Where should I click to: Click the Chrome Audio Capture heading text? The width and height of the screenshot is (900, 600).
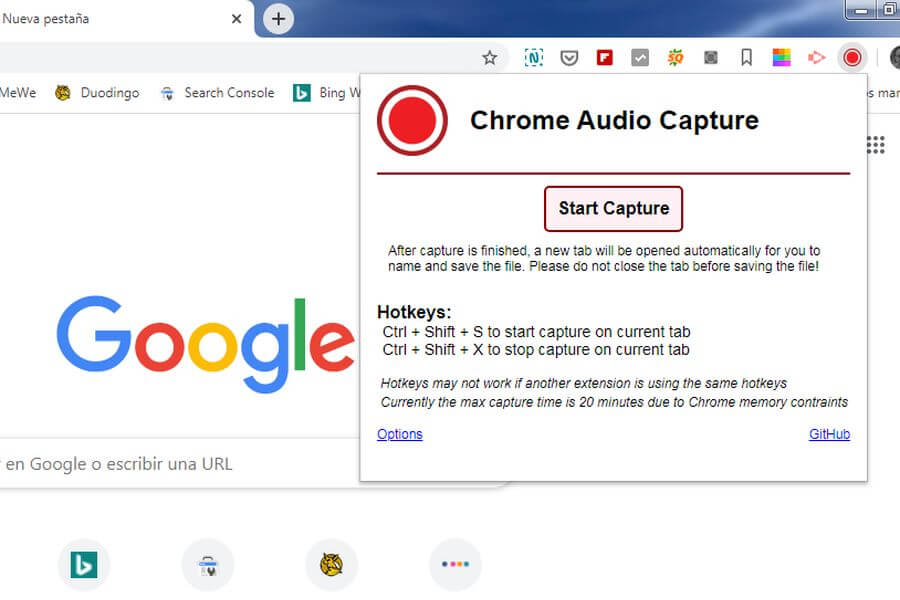tap(614, 121)
